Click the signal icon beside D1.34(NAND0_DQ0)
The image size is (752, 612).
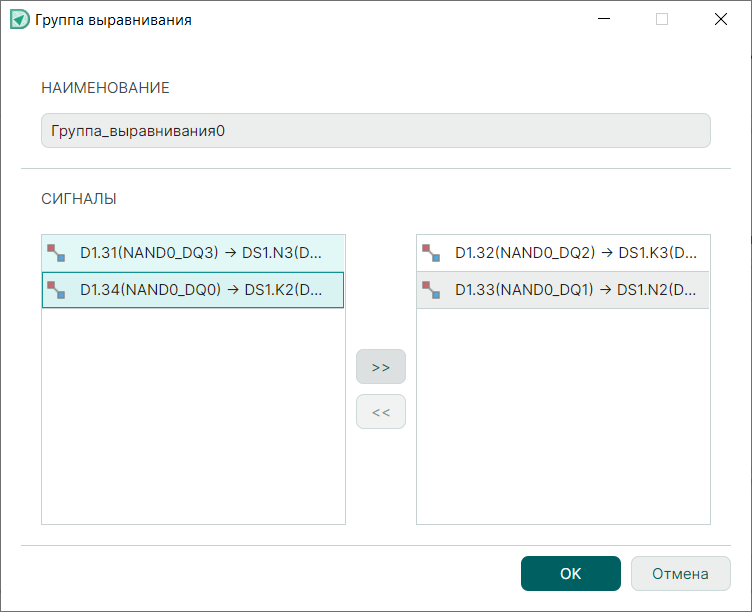click(x=56, y=290)
